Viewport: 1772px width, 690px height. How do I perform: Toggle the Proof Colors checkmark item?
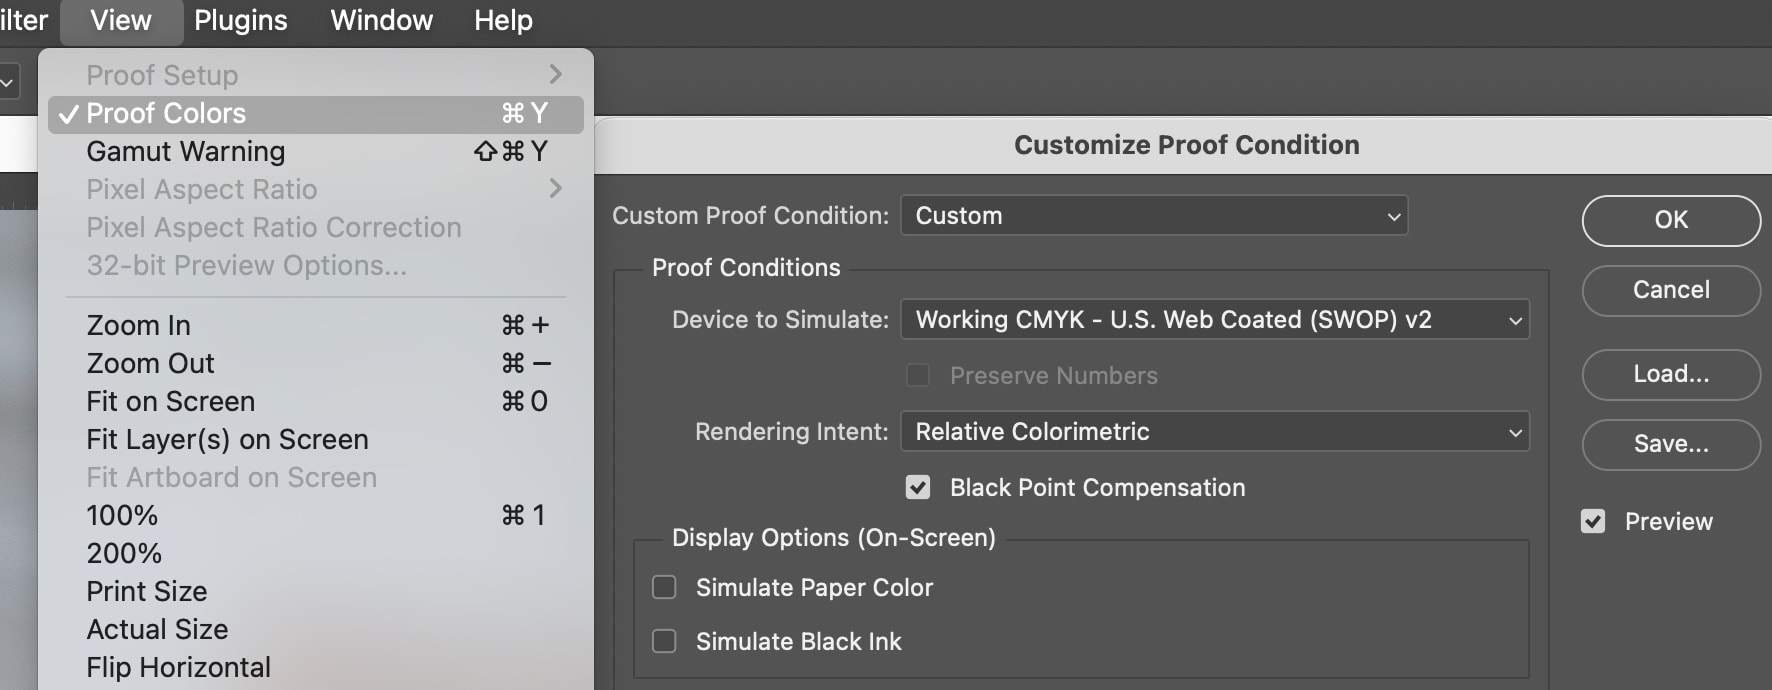coord(166,114)
